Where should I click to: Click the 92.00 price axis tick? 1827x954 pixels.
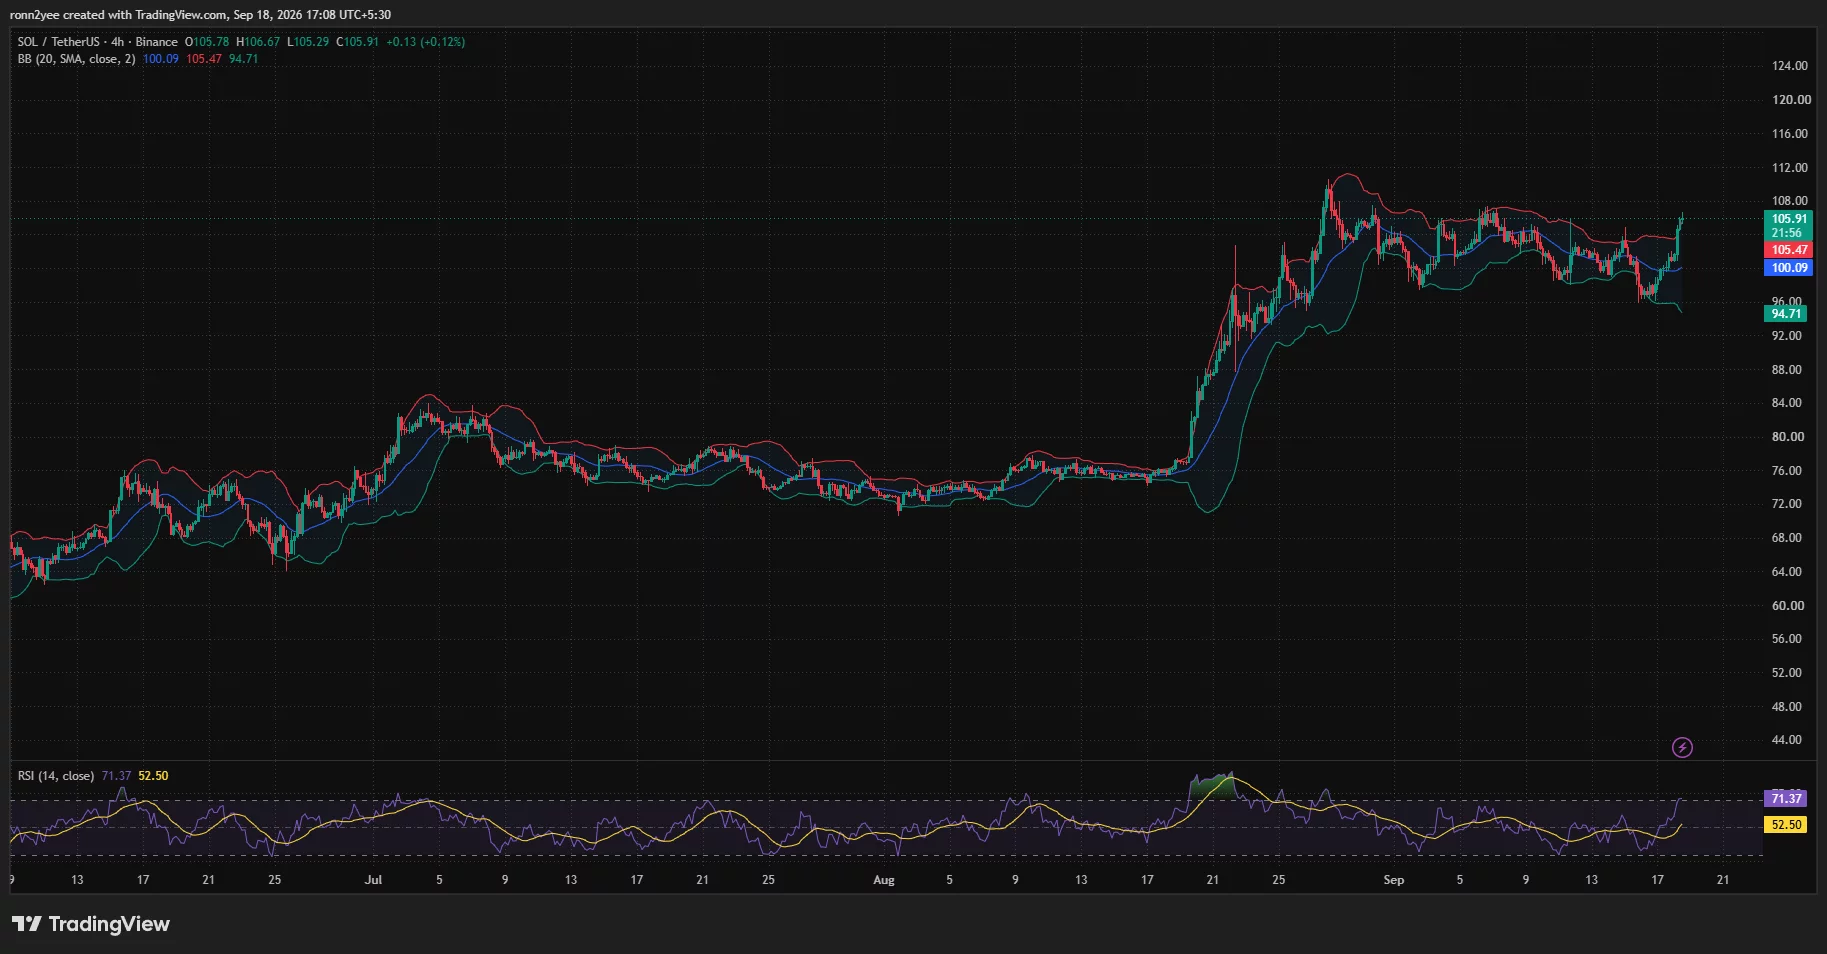(1787, 336)
